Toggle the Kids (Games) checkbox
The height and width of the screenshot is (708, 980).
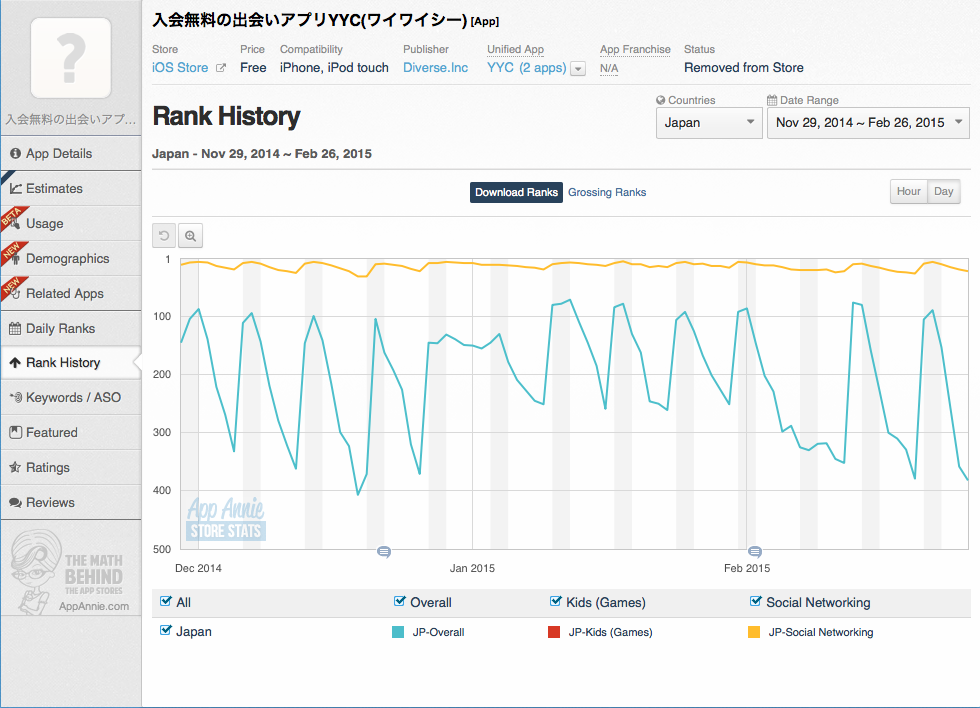click(x=556, y=602)
